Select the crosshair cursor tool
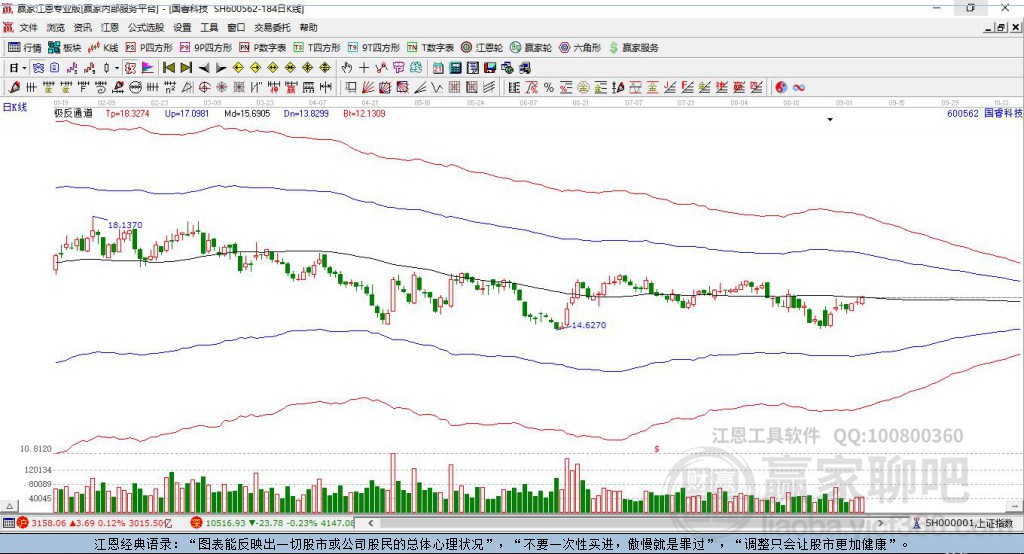Screen dimensions: 1024x554 pos(364,68)
